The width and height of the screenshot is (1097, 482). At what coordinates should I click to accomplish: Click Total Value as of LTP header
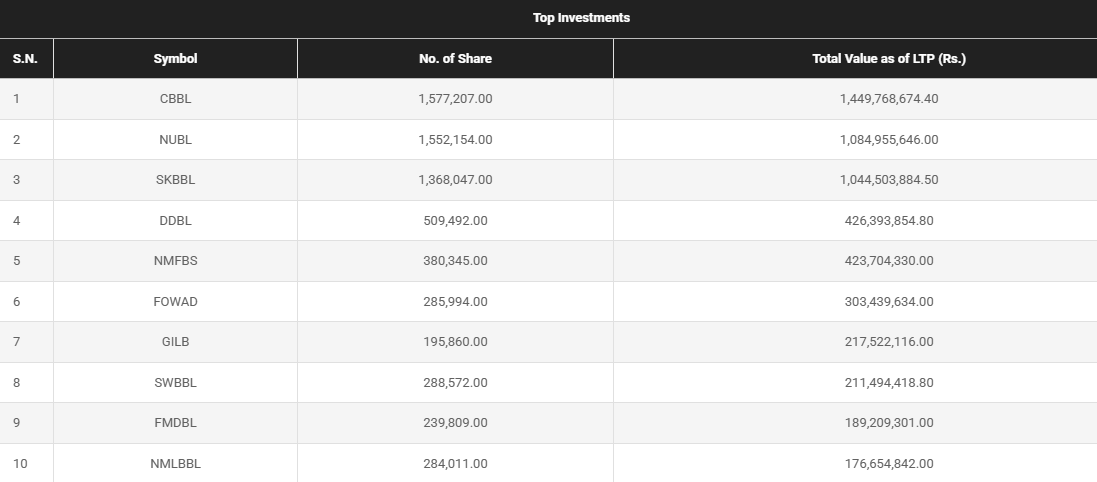click(888, 59)
